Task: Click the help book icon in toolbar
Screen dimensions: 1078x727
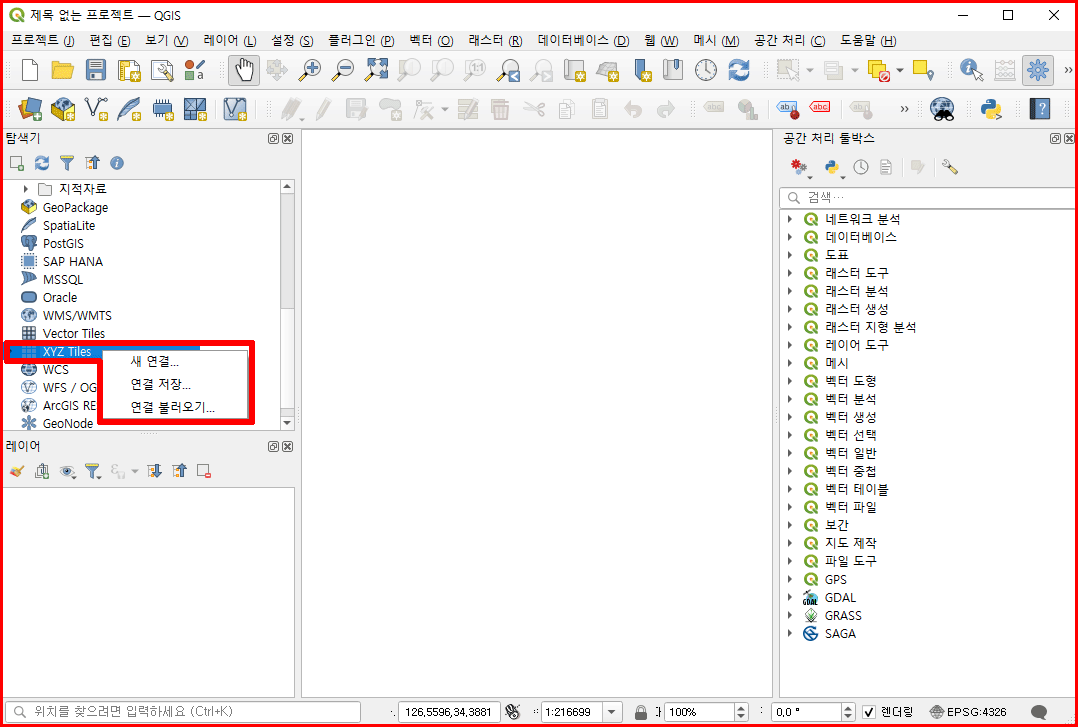Action: 1040,109
